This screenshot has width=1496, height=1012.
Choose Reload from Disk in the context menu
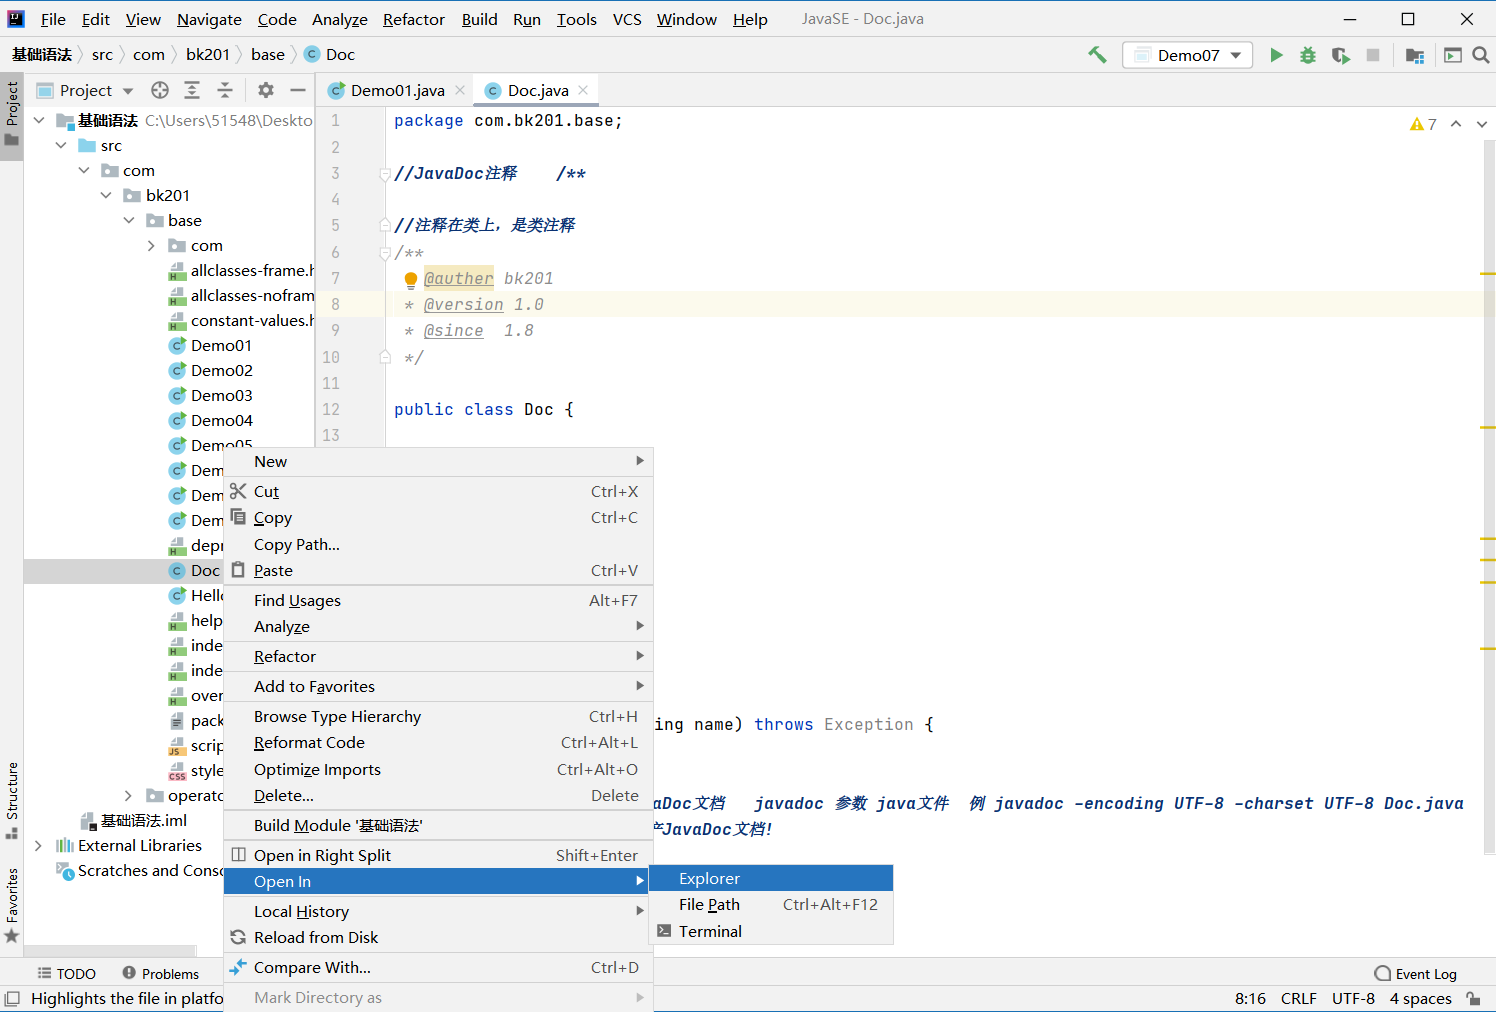[x=438, y=937]
